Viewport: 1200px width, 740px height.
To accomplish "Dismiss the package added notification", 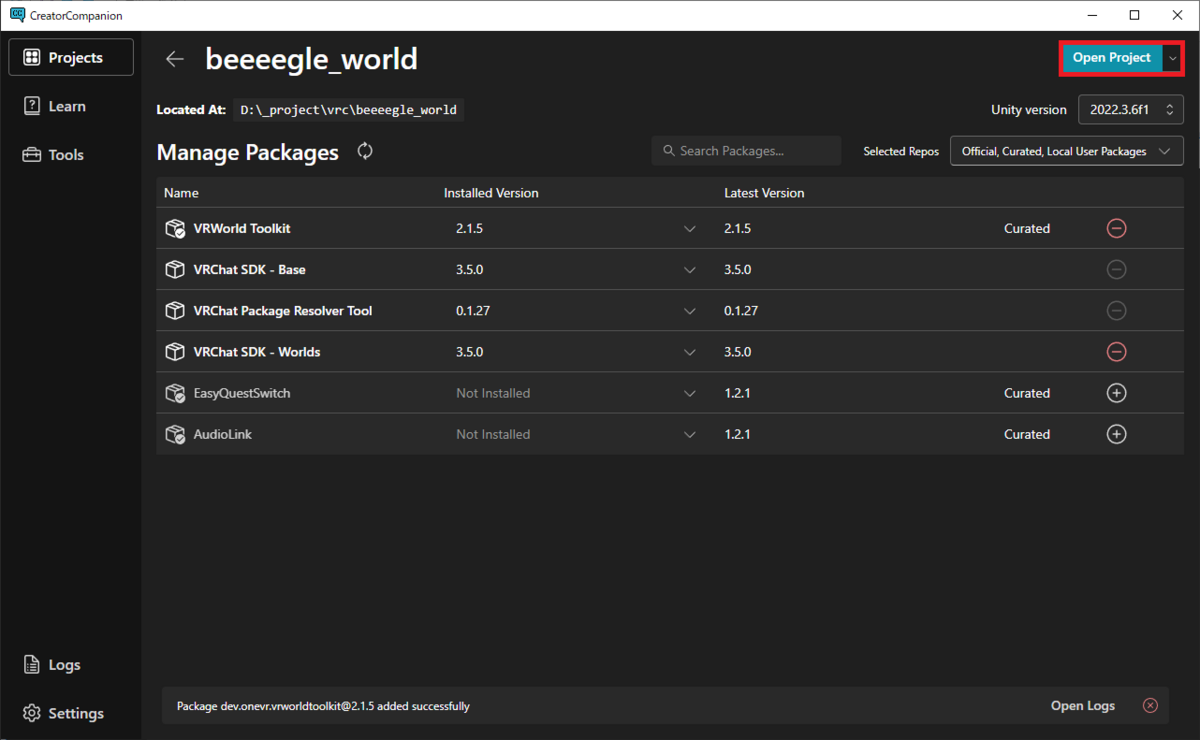I will (1150, 705).
